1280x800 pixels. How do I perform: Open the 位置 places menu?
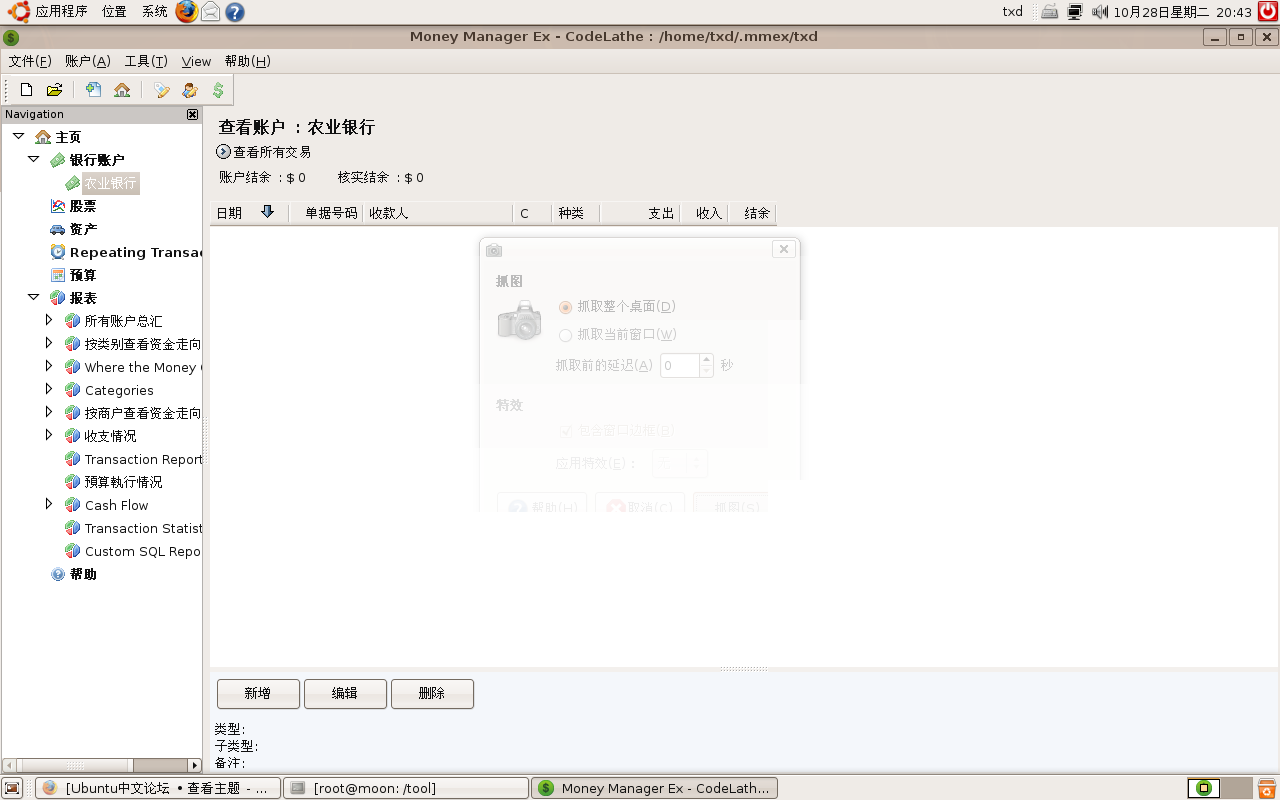(x=114, y=12)
